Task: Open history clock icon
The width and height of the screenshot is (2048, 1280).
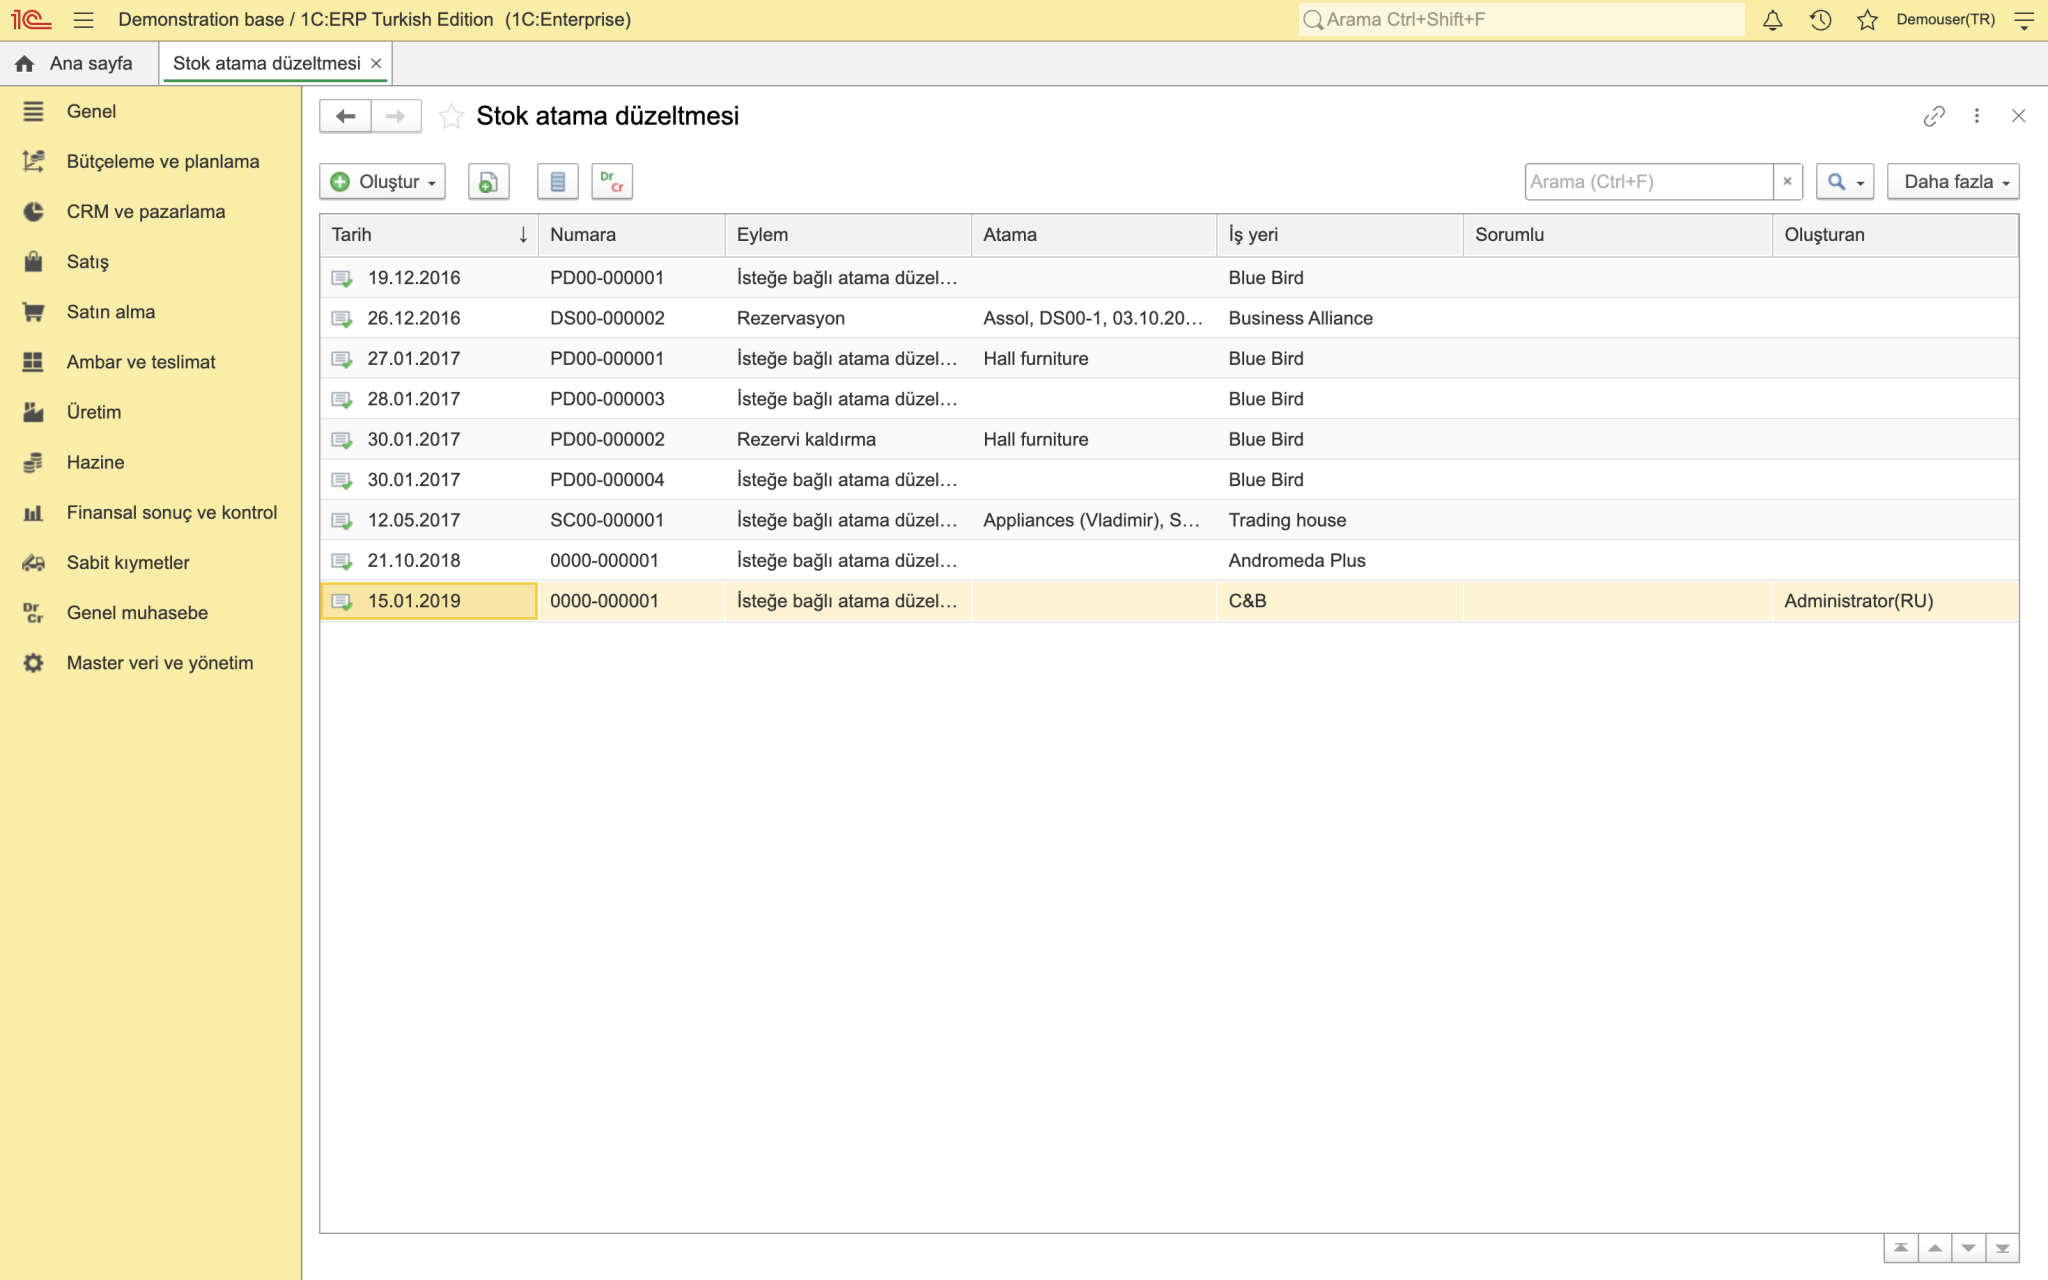Action: [x=1820, y=20]
